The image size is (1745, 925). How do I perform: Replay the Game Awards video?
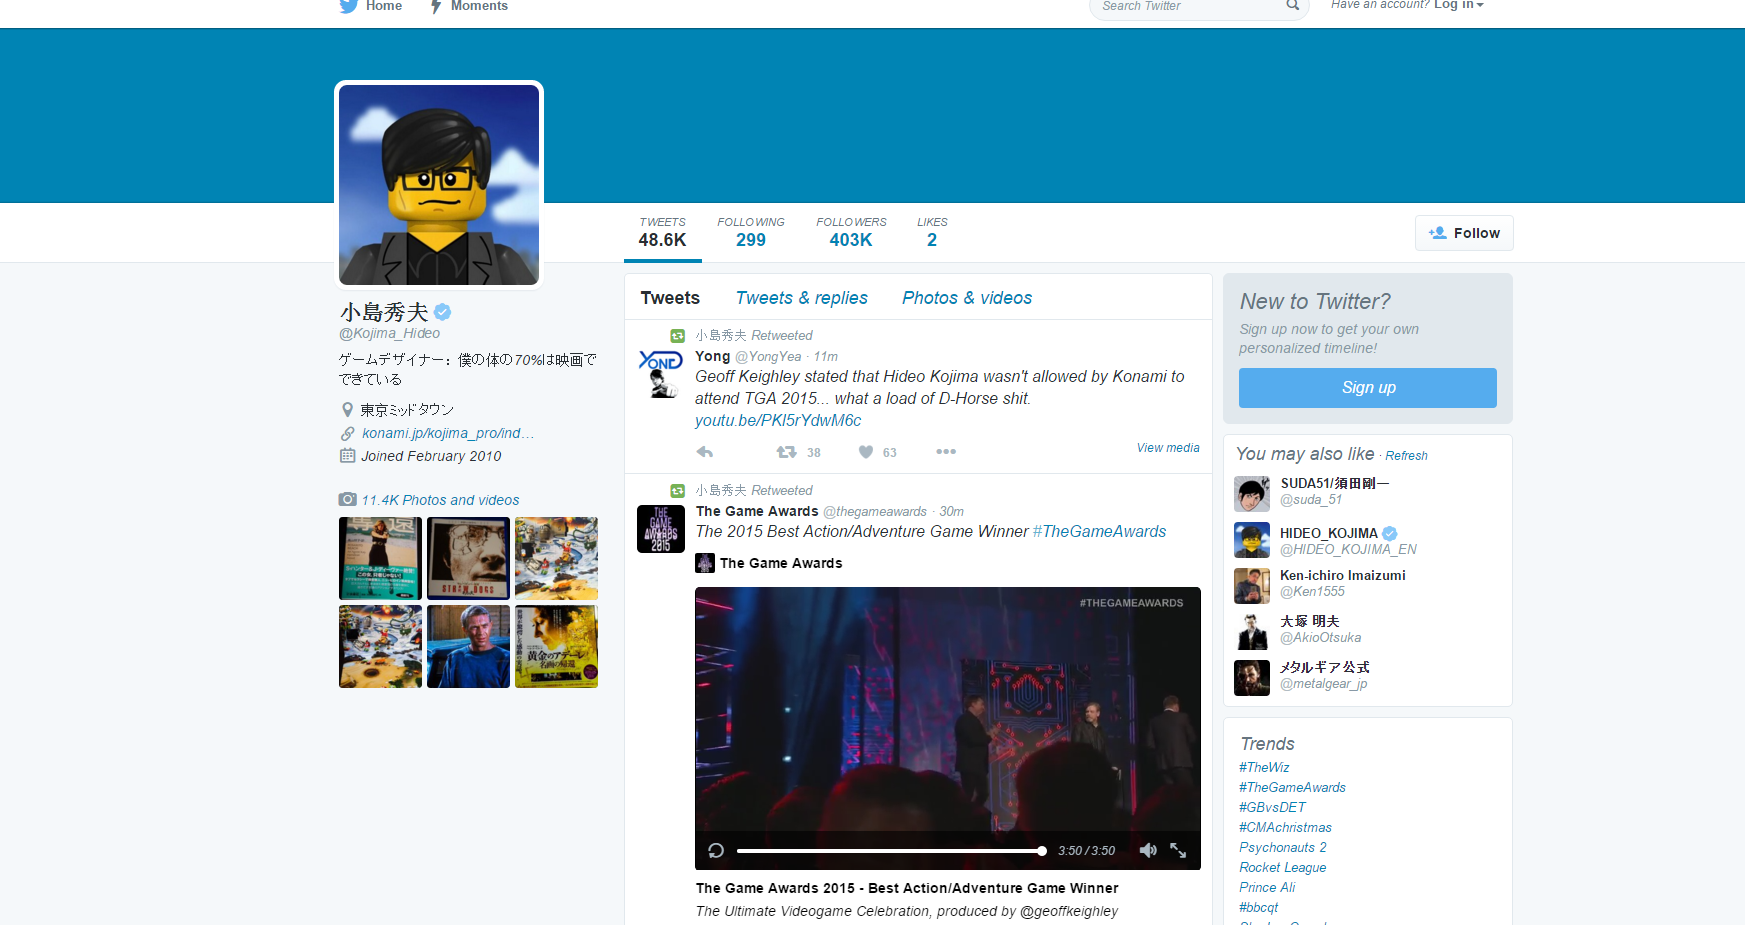(x=716, y=851)
